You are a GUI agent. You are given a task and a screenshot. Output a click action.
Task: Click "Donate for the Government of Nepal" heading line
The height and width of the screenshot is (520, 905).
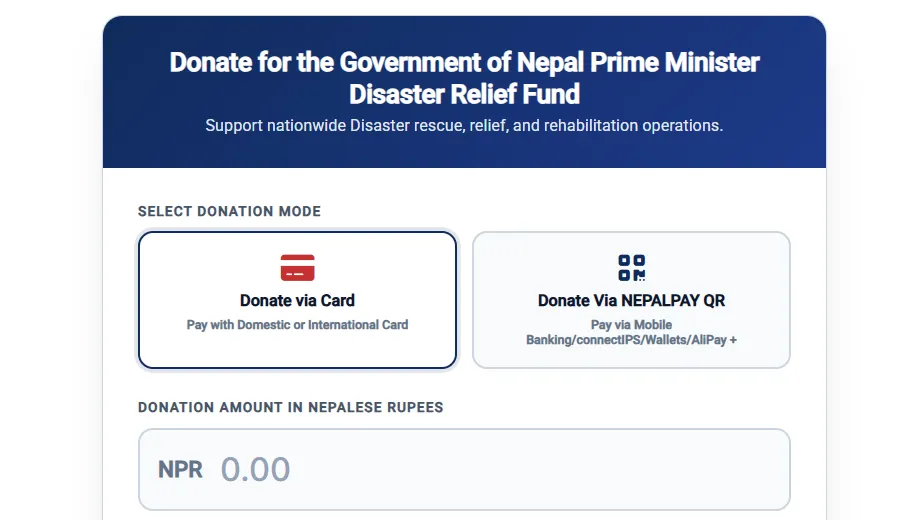pos(376,62)
